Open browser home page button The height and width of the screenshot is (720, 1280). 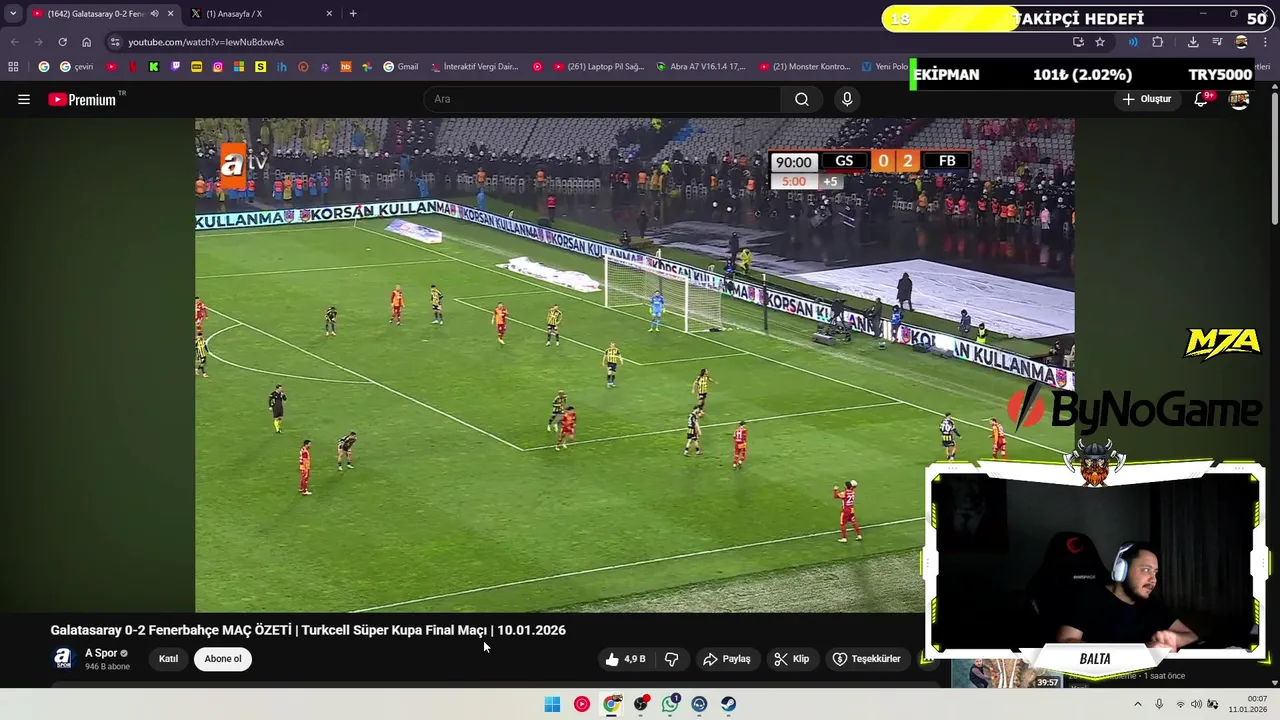pyautogui.click(x=87, y=42)
